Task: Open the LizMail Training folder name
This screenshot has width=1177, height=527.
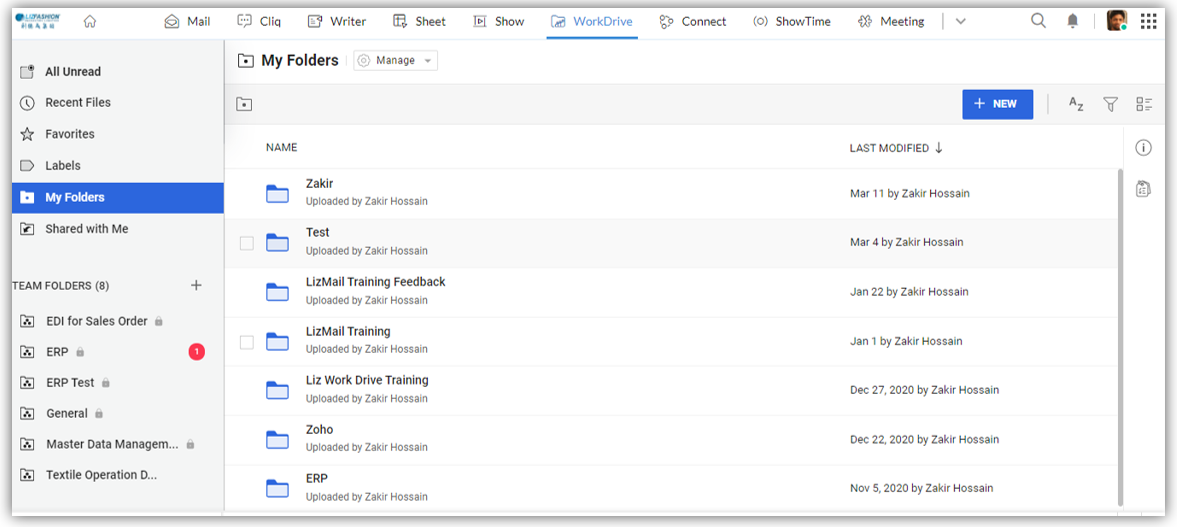Action: (x=348, y=332)
